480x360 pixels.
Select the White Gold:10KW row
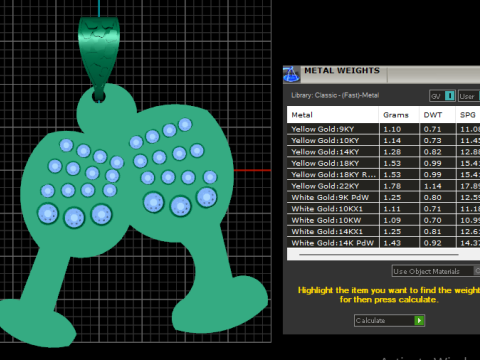[383, 220]
